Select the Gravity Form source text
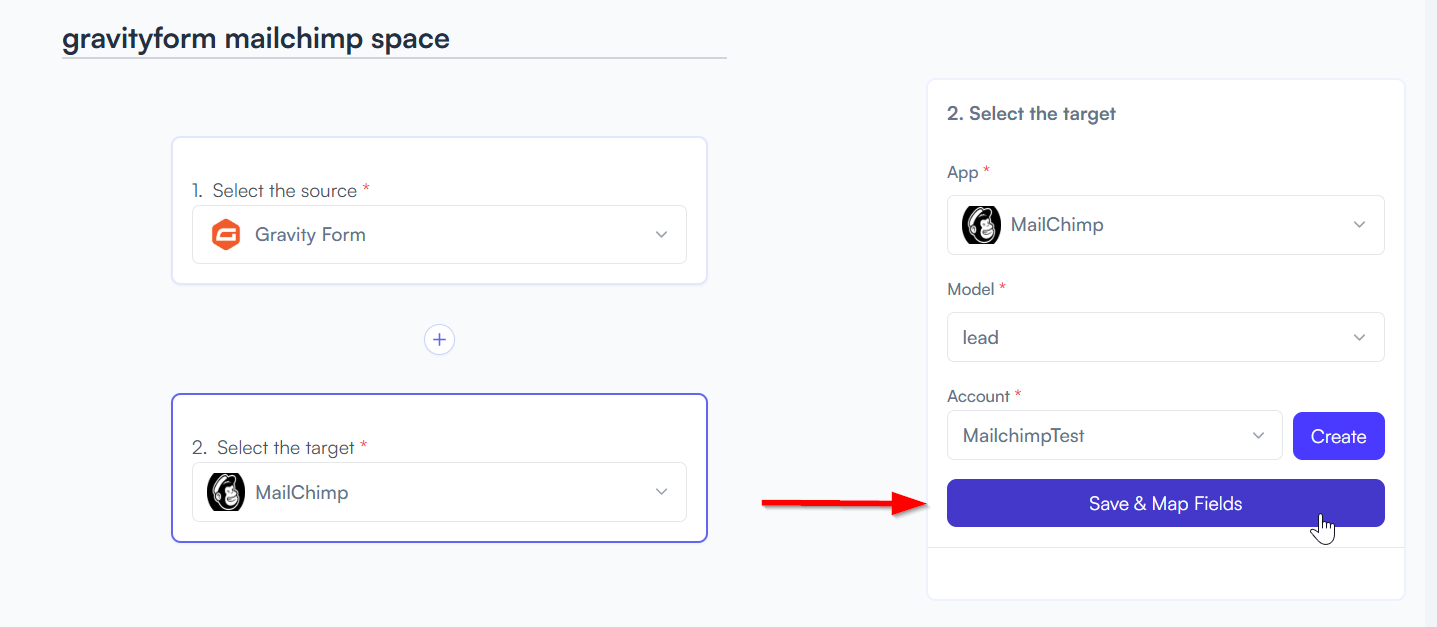 [x=310, y=235]
